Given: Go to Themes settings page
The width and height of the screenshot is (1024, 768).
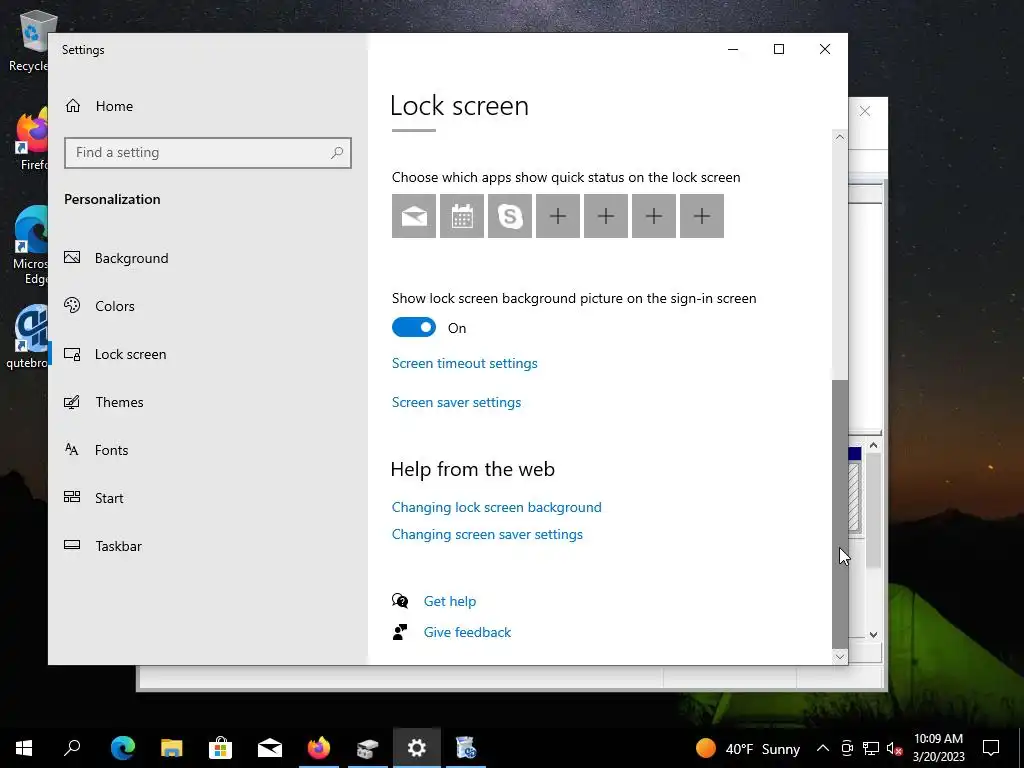Looking at the screenshot, I should point(208,402).
